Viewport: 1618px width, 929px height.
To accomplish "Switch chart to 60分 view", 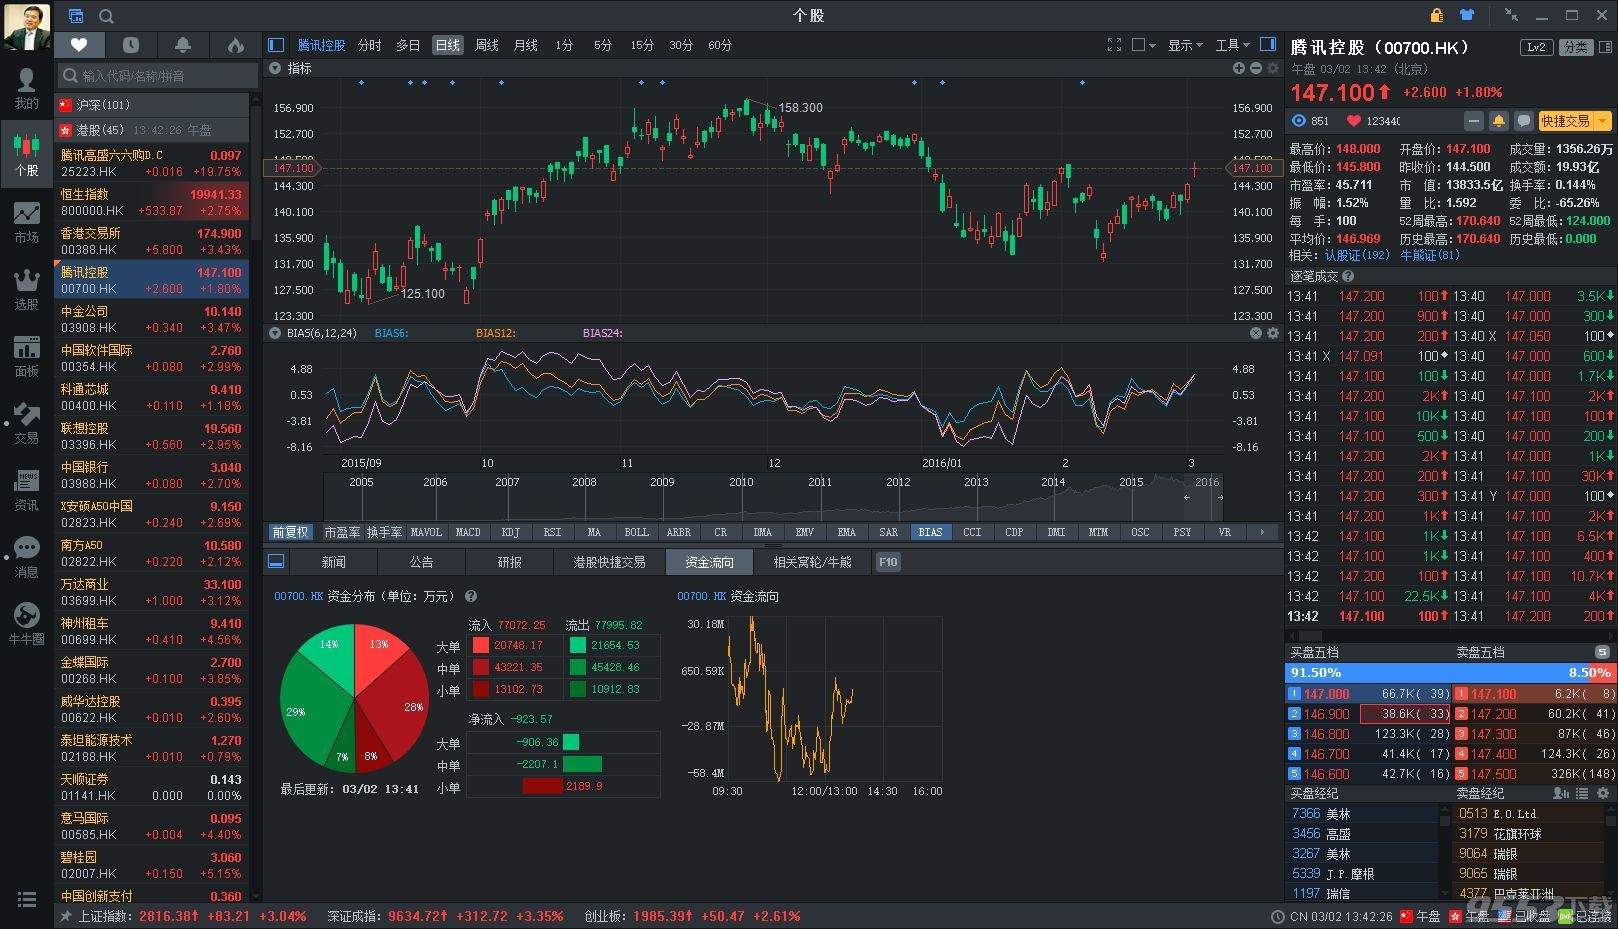I will pyautogui.click(x=720, y=45).
